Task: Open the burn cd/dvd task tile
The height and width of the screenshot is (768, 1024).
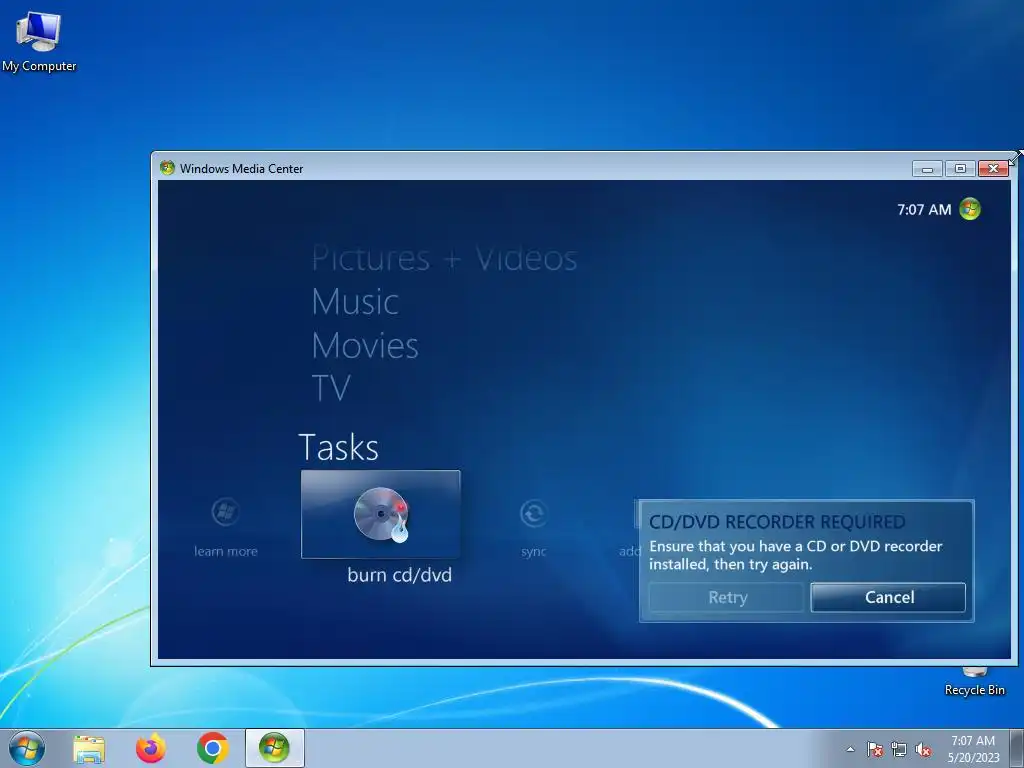Action: pyautogui.click(x=381, y=514)
